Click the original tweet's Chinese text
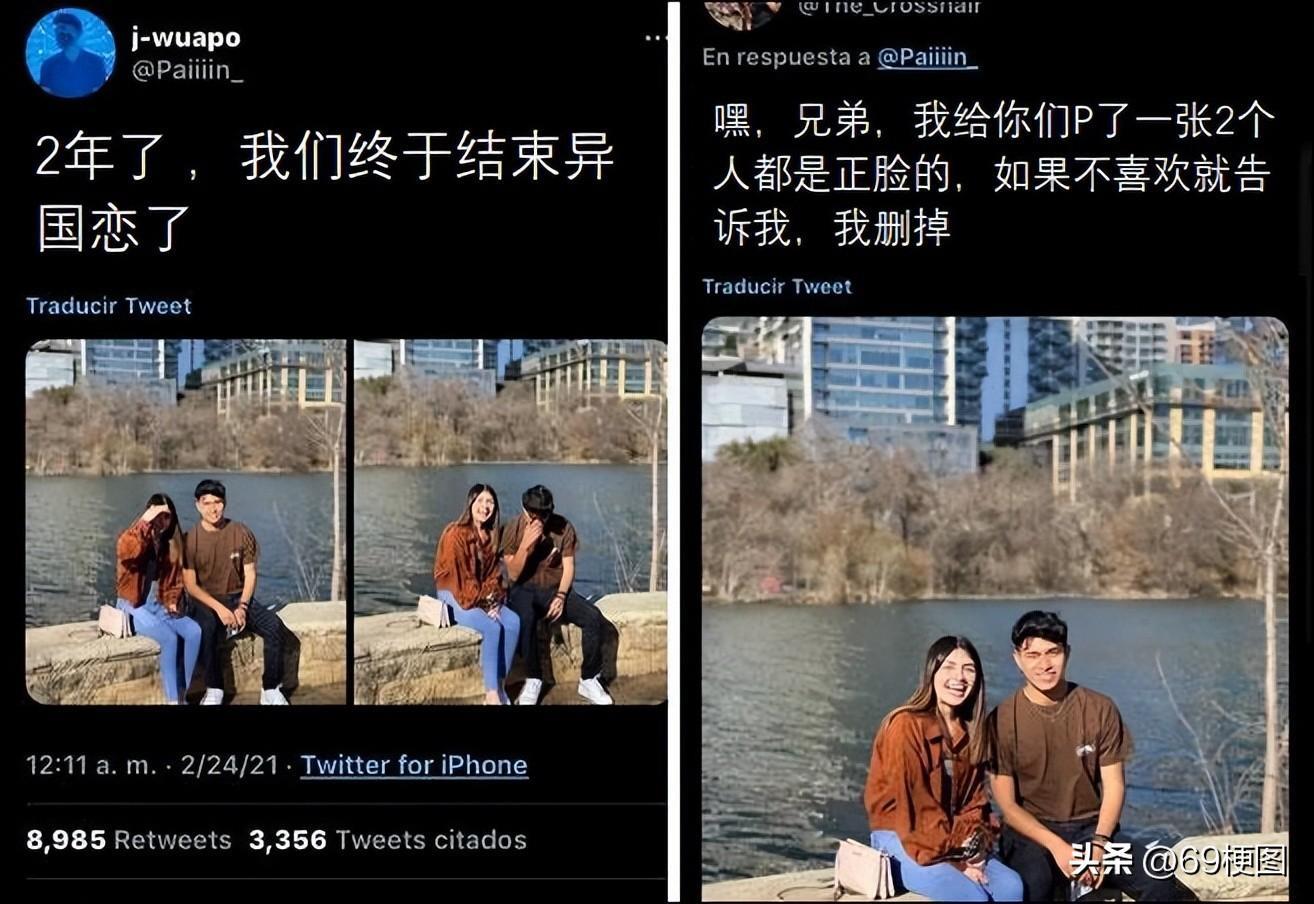Viewport: 1314px width, 904px height. tap(325, 192)
